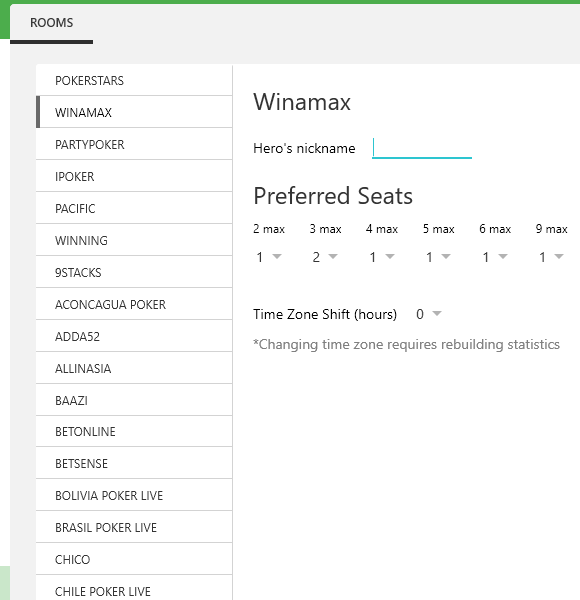
Task: Select PARTYPOKER in the rooms list
Action: (x=134, y=144)
